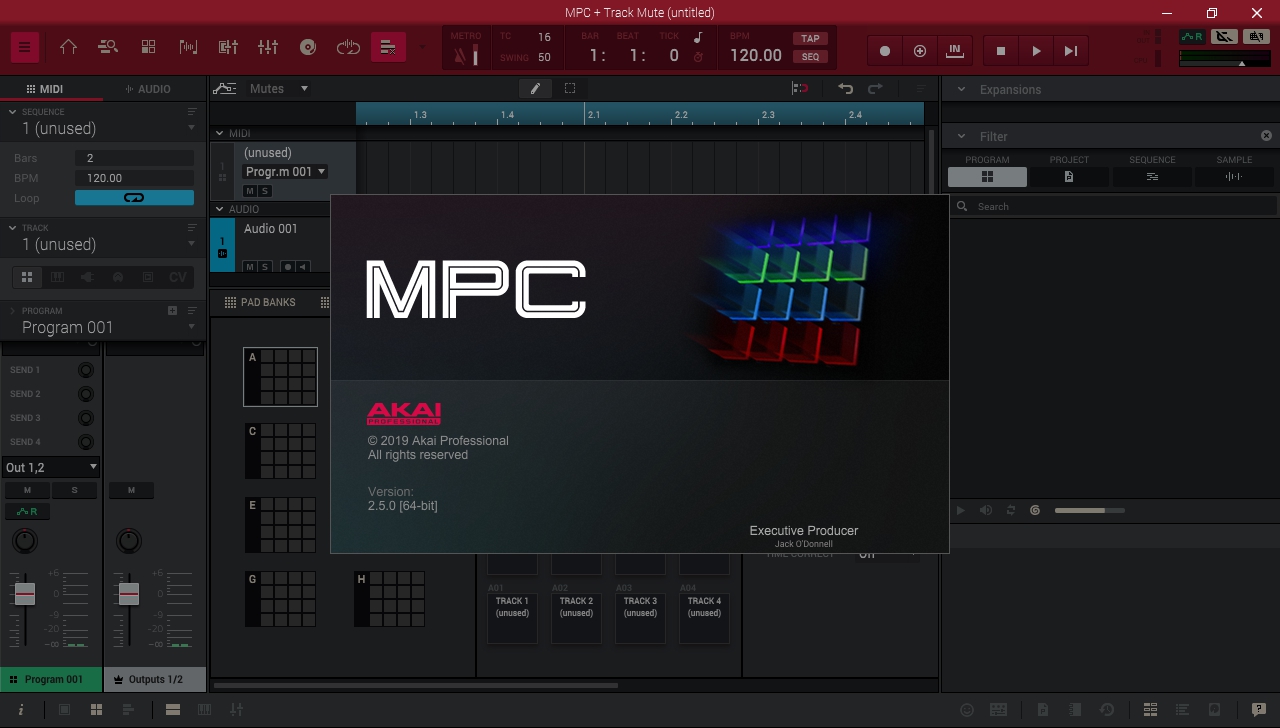Select the marquee selection tool
The height and width of the screenshot is (728, 1280).
click(570, 88)
